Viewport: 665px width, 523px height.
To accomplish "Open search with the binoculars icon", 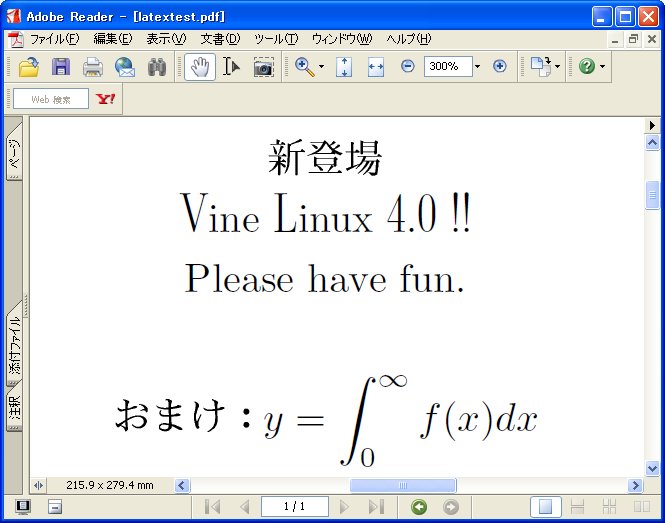I will click(x=157, y=67).
